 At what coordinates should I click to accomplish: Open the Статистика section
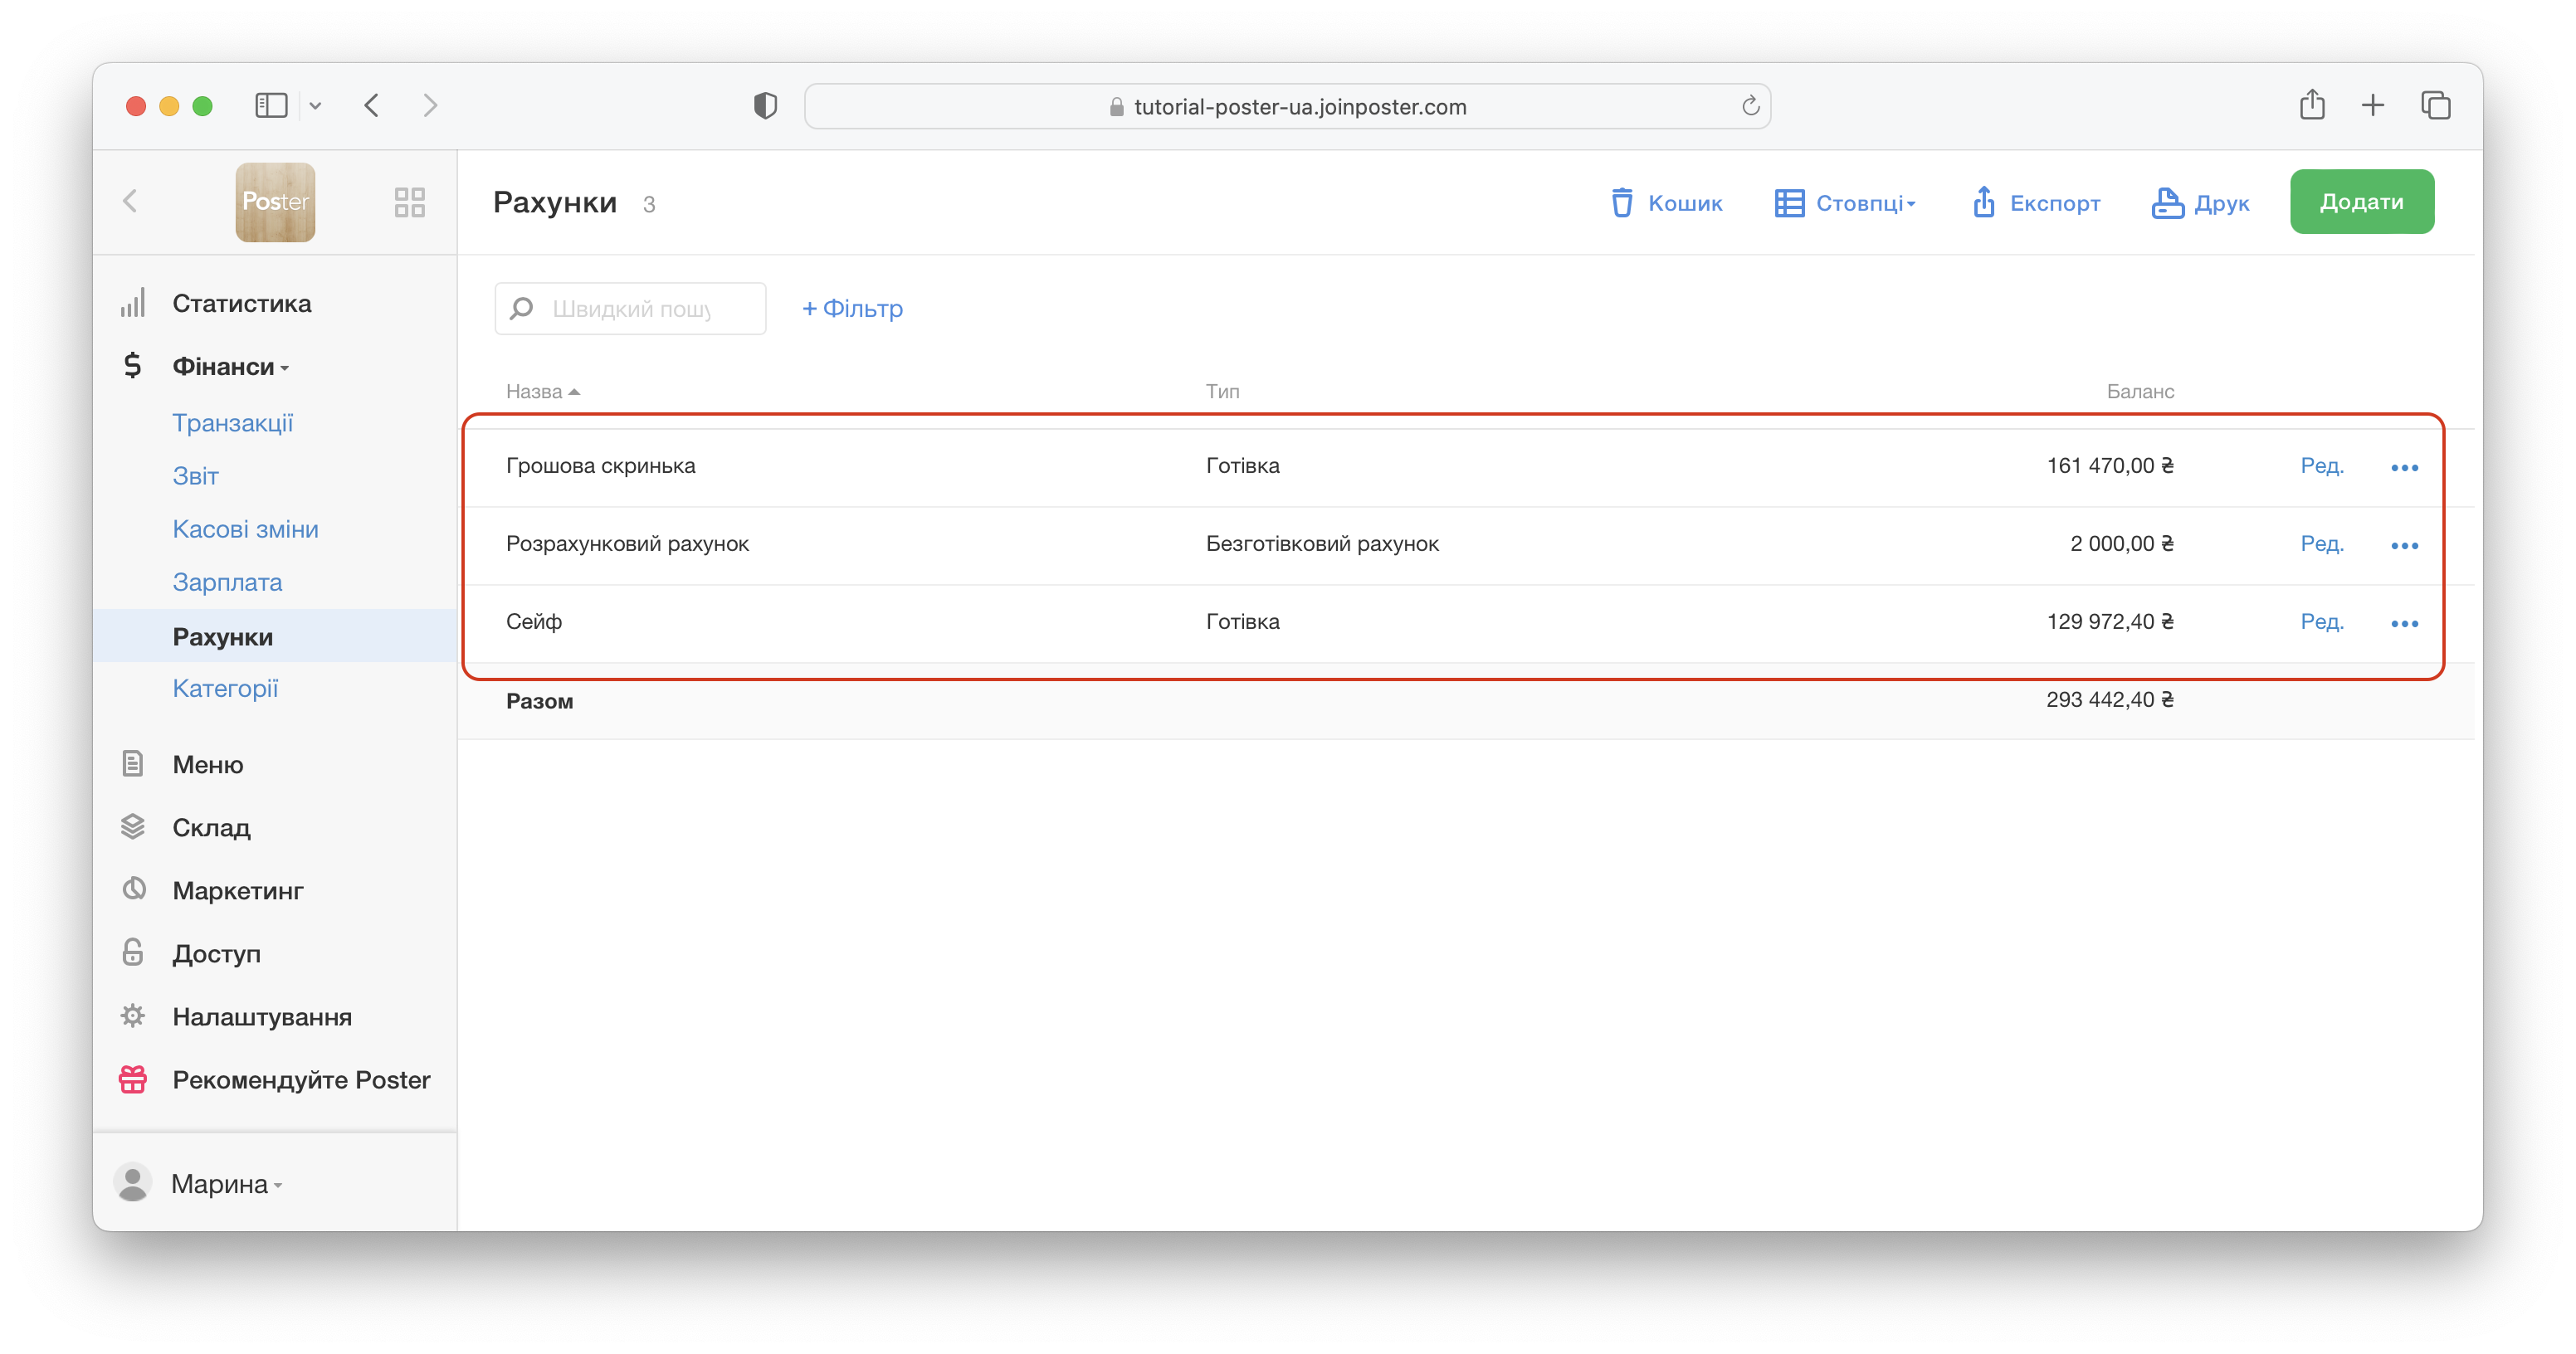point(241,304)
